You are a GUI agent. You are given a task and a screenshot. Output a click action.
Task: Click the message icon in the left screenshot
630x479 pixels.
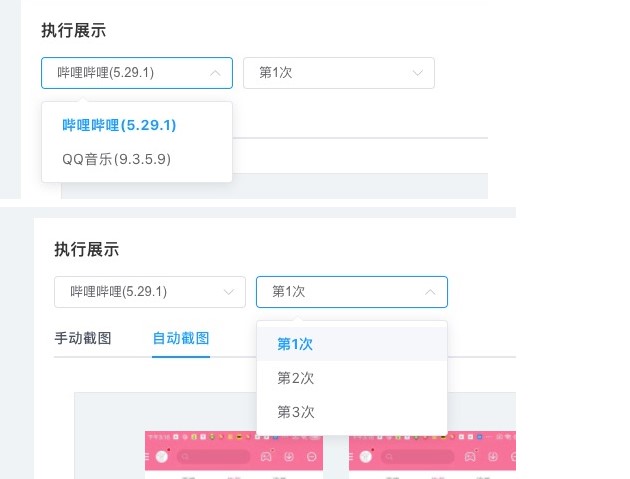click(x=312, y=457)
